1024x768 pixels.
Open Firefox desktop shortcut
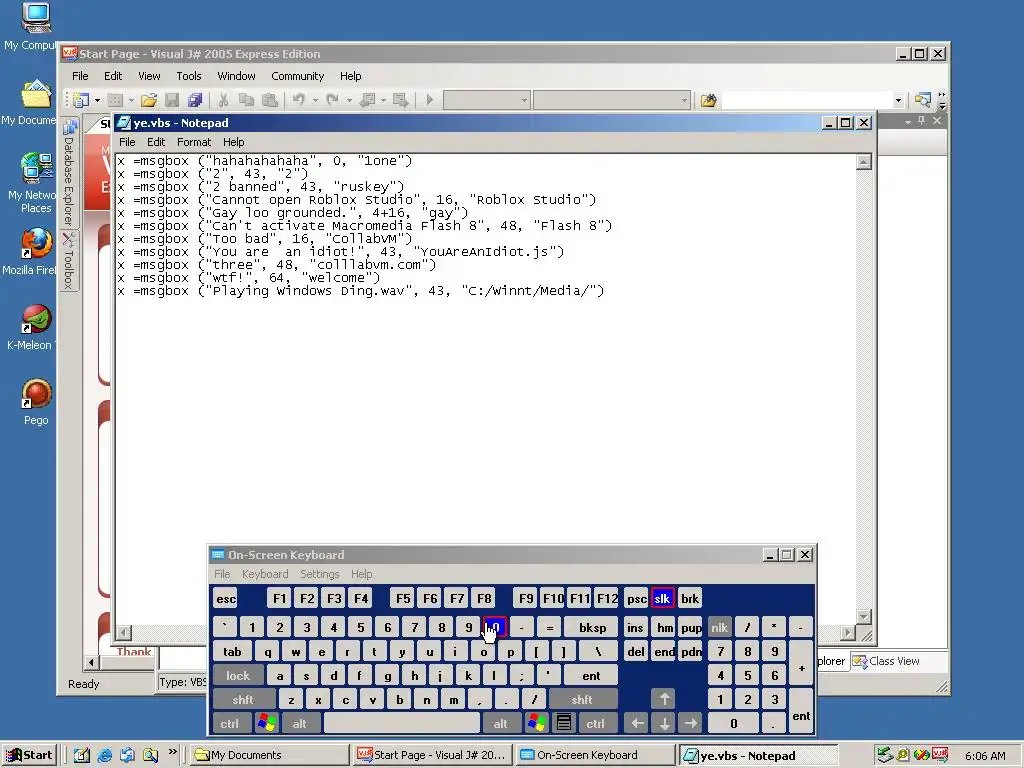point(36,251)
